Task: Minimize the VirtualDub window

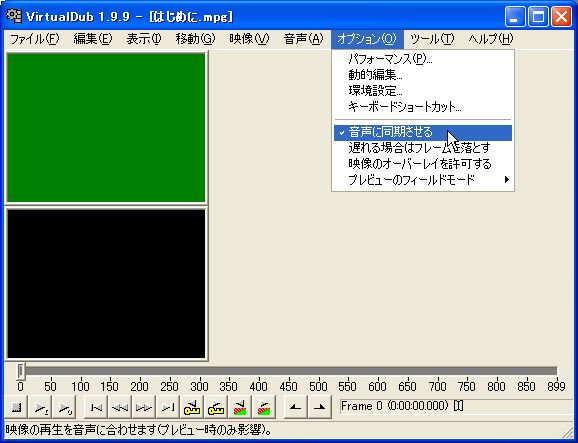Action: [x=515, y=17]
